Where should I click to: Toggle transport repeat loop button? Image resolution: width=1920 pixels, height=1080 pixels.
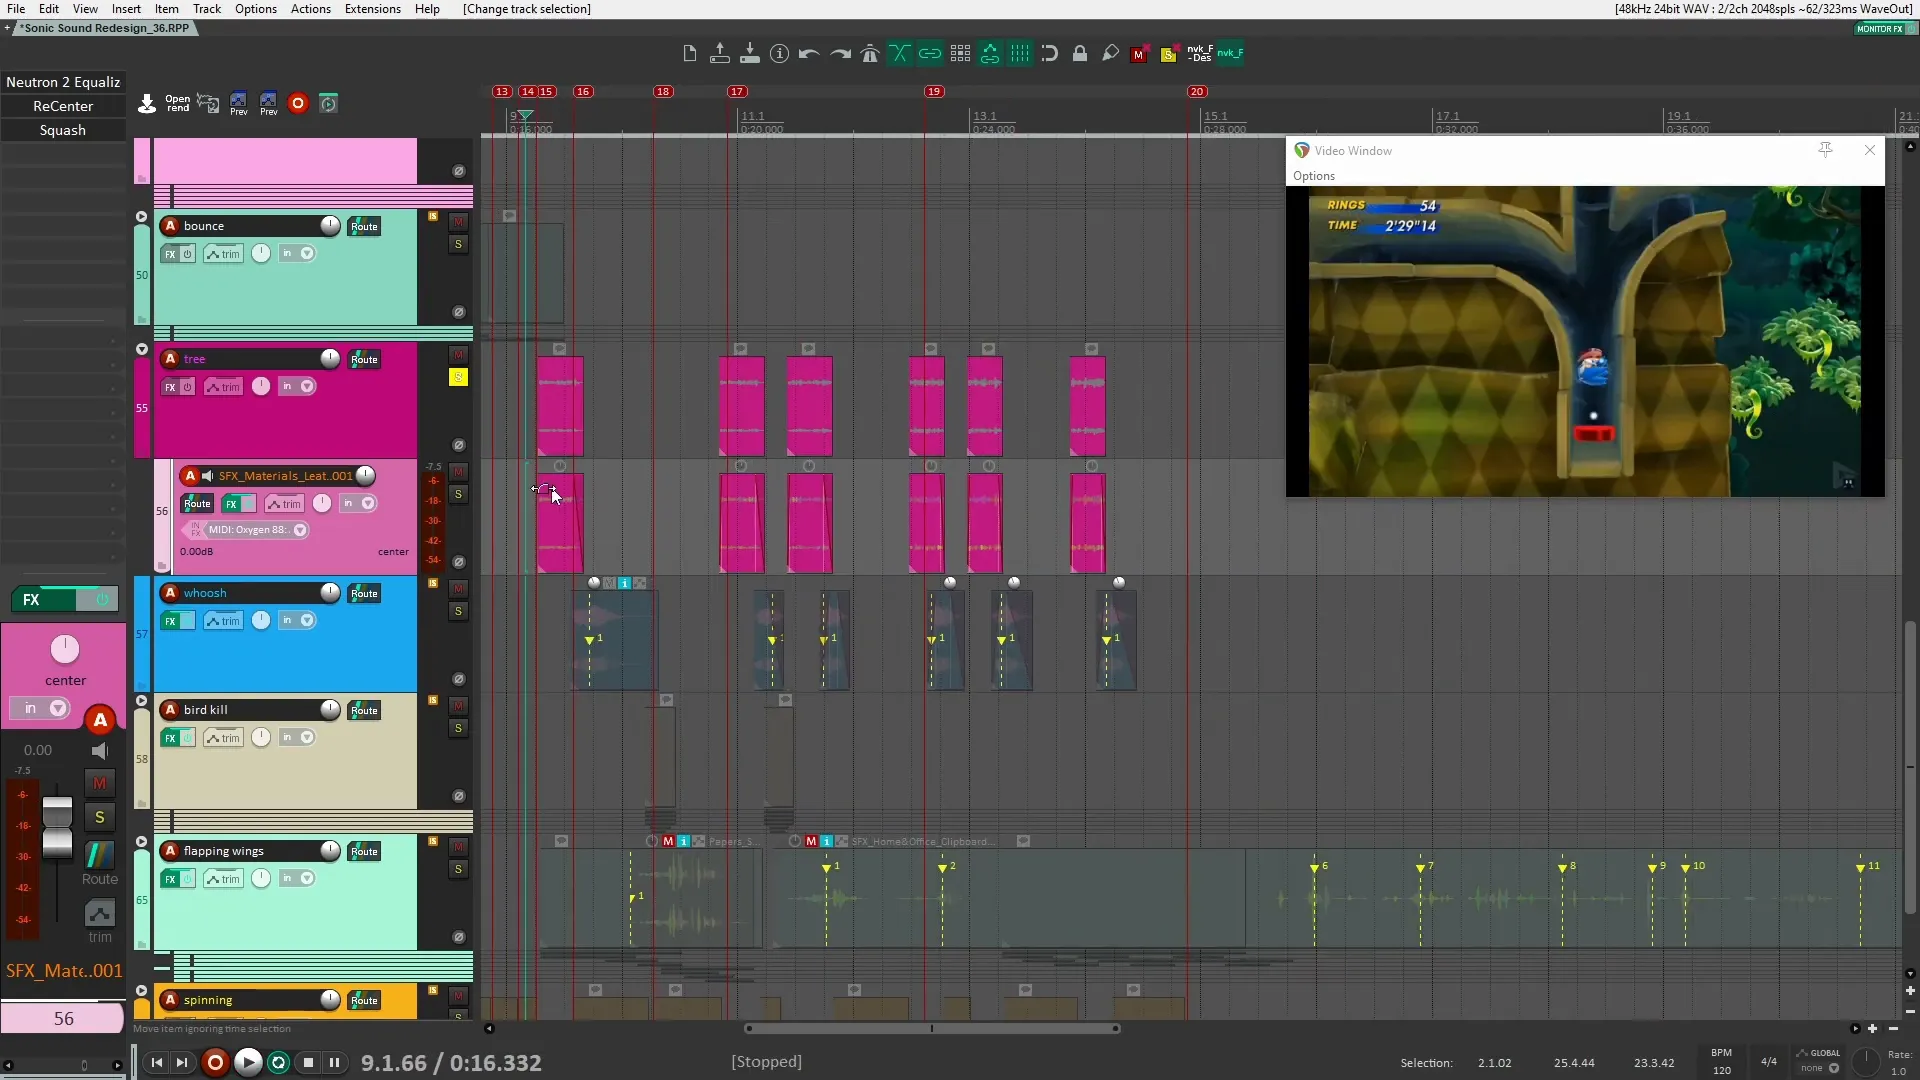tap(279, 1062)
